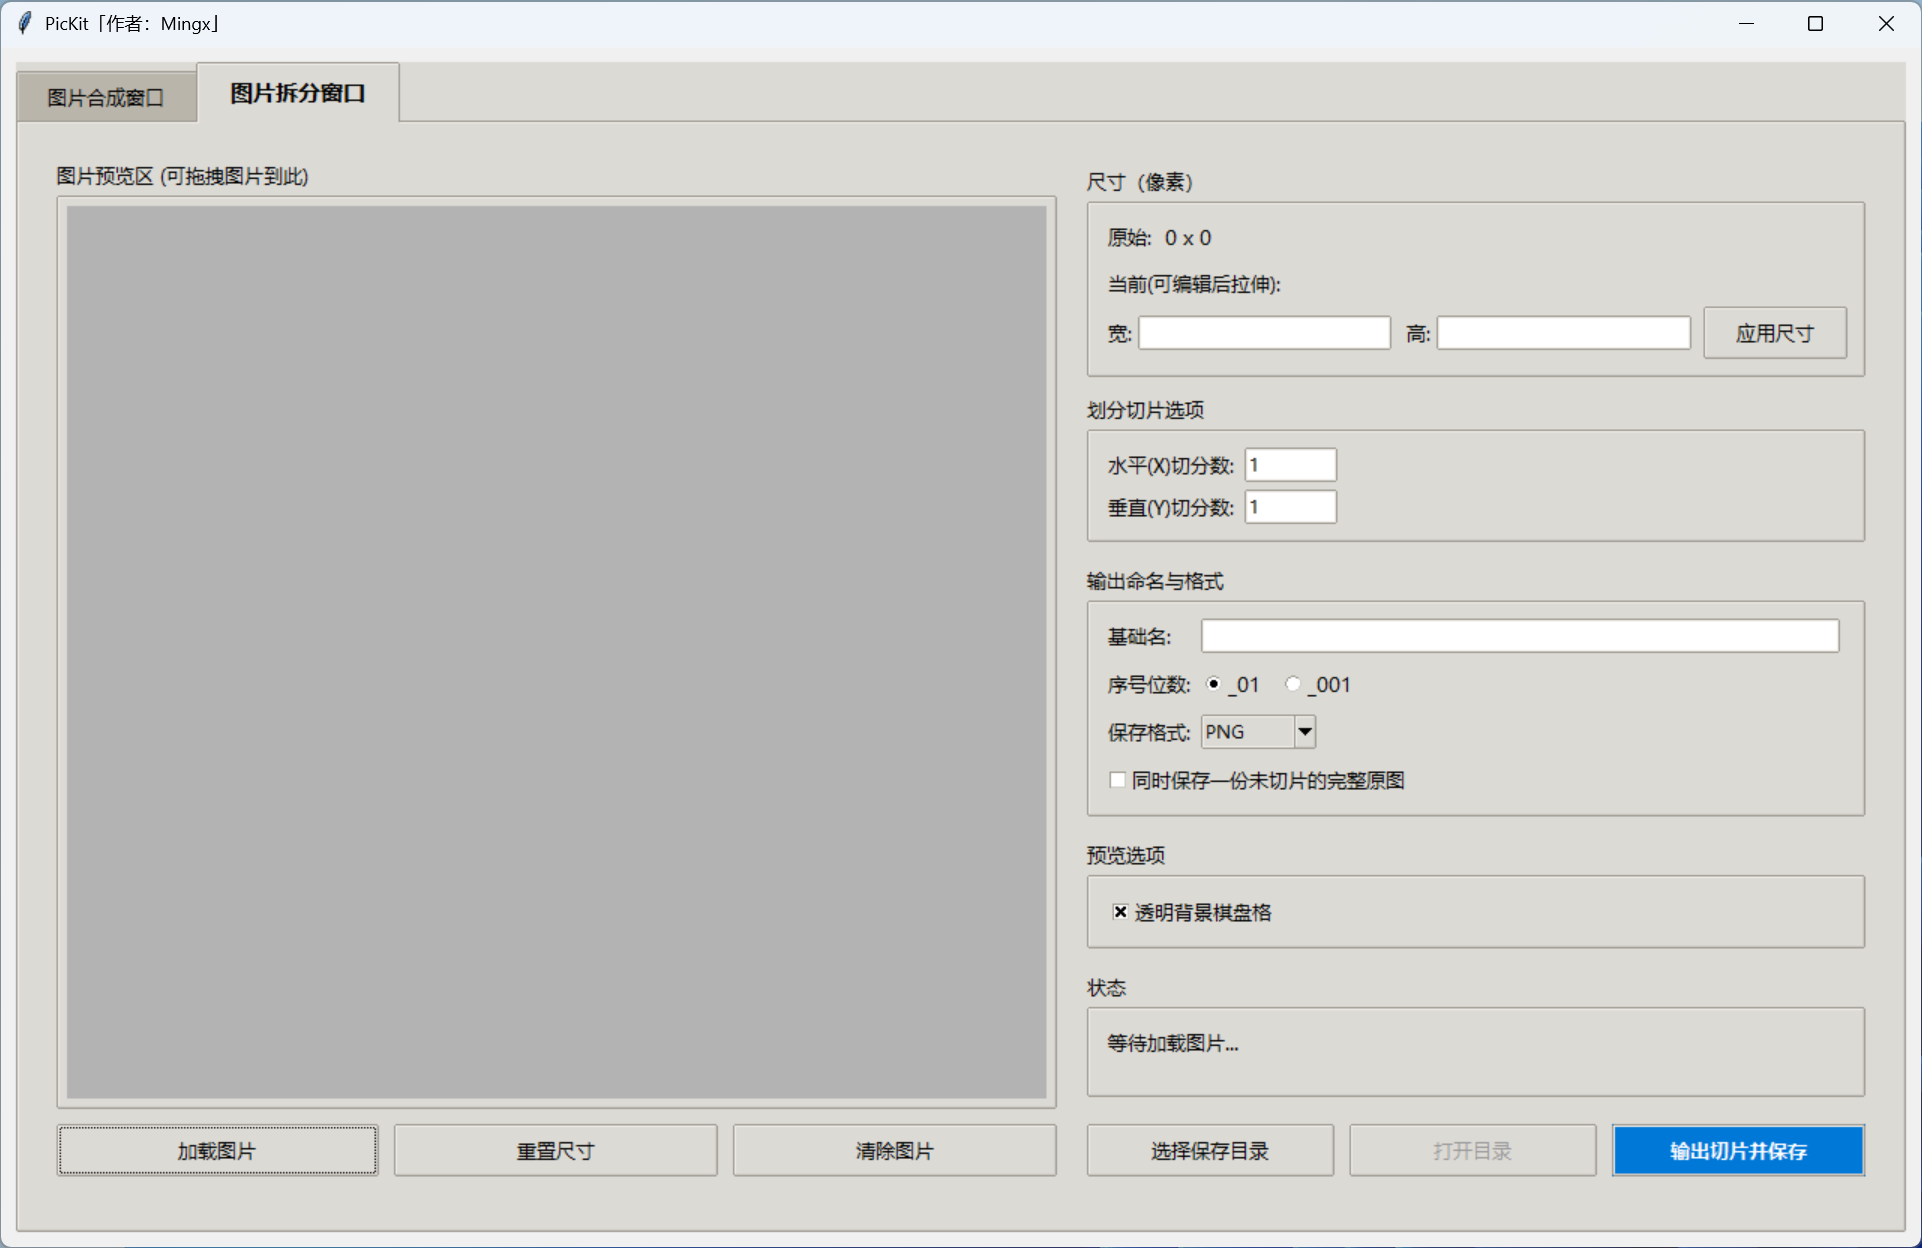The height and width of the screenshot is (1248, 1922).
Task: Click the blue 输出切片并保存 button
Action: click(x=1737, y=1150)
